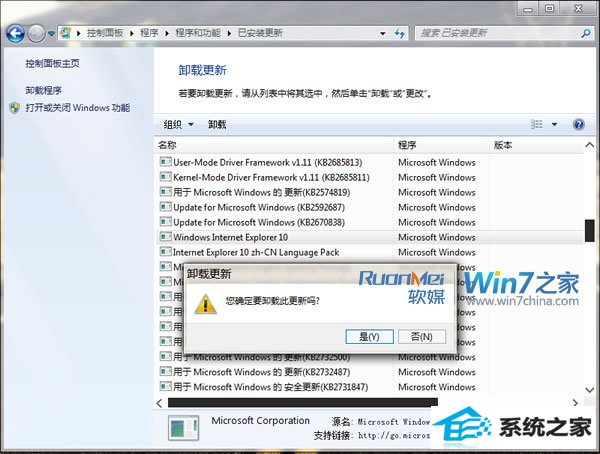The image size is (600, 454).
Task: Click the icon of the KB2685813 row
Action: (x=165, y=162)
